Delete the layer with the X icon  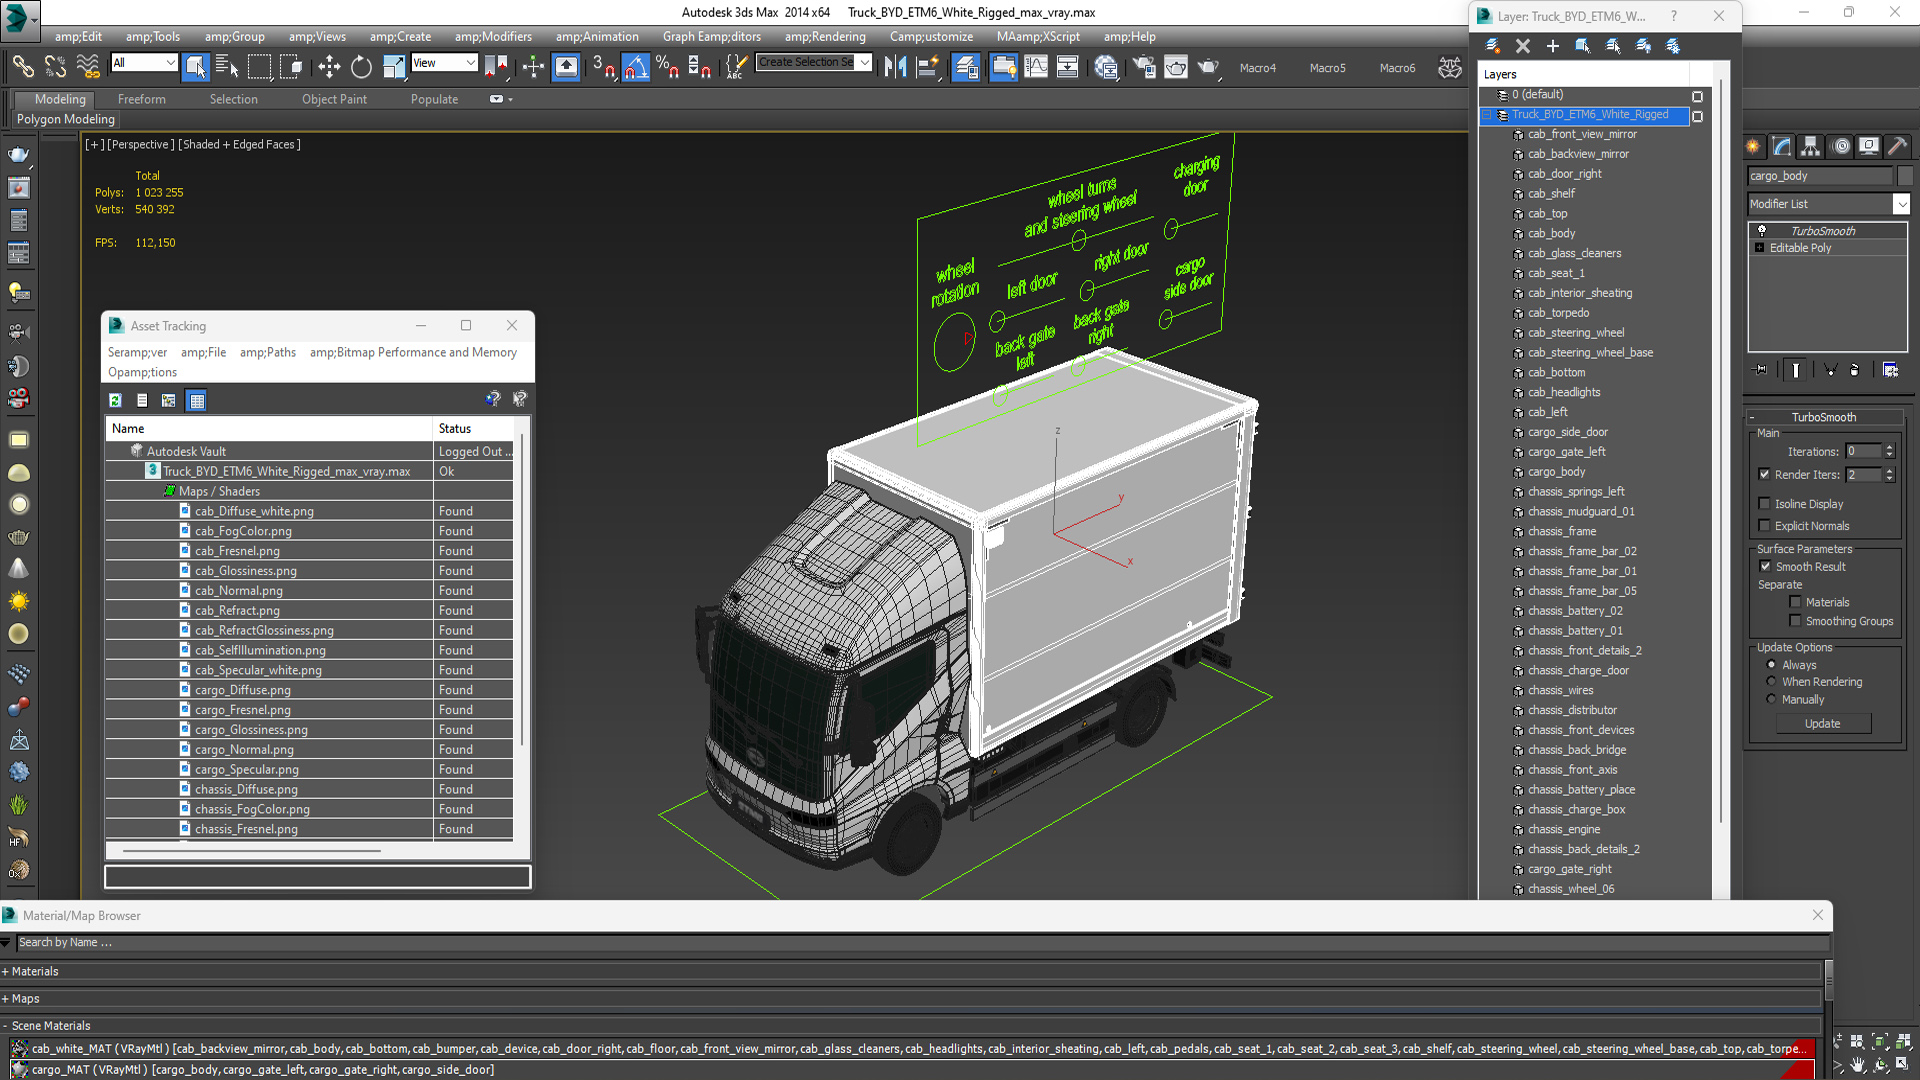point(1522,46)
